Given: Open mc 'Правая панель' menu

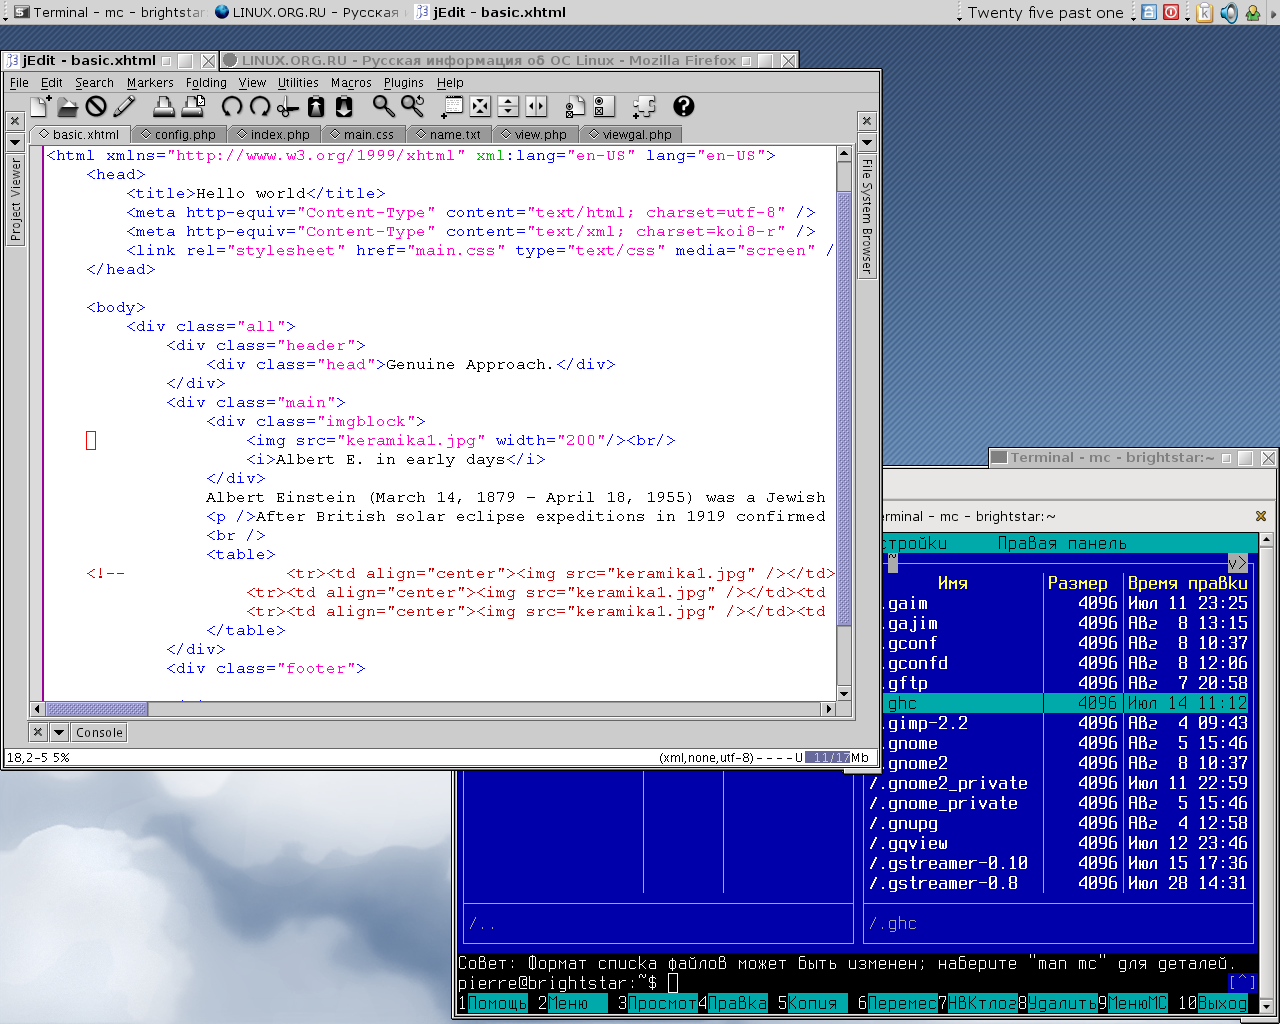Looking at the screenshot, I should (x=1062, y=543).
